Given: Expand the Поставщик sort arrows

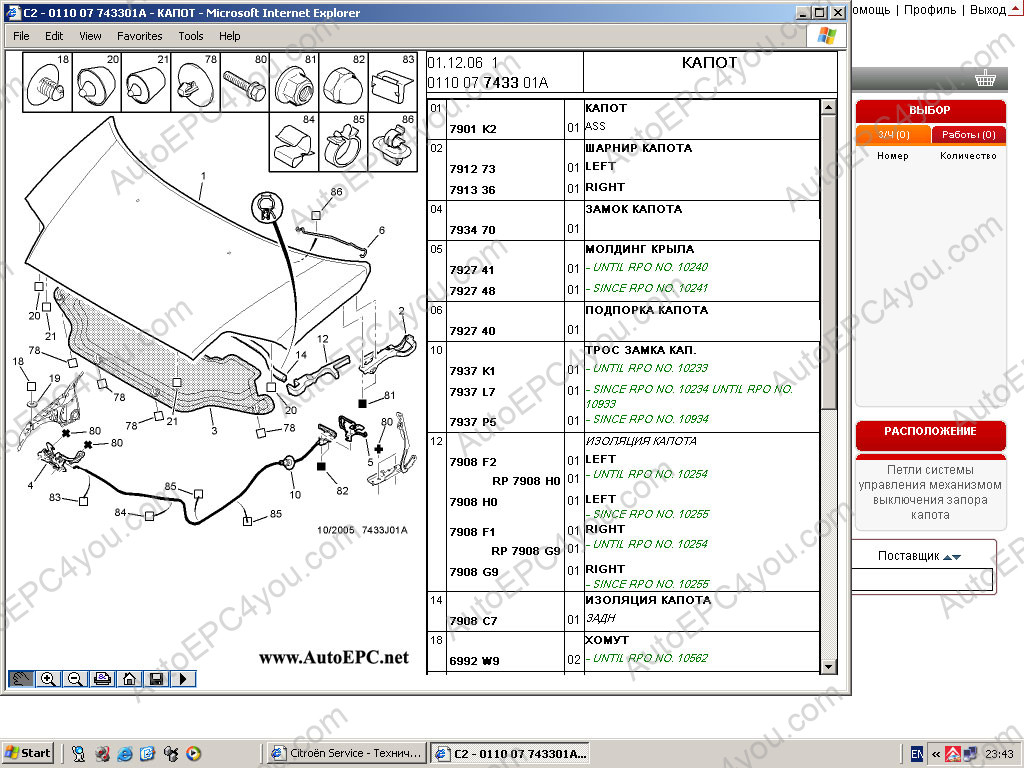Looking at the screenshot, I should click(x=952, y=557).
